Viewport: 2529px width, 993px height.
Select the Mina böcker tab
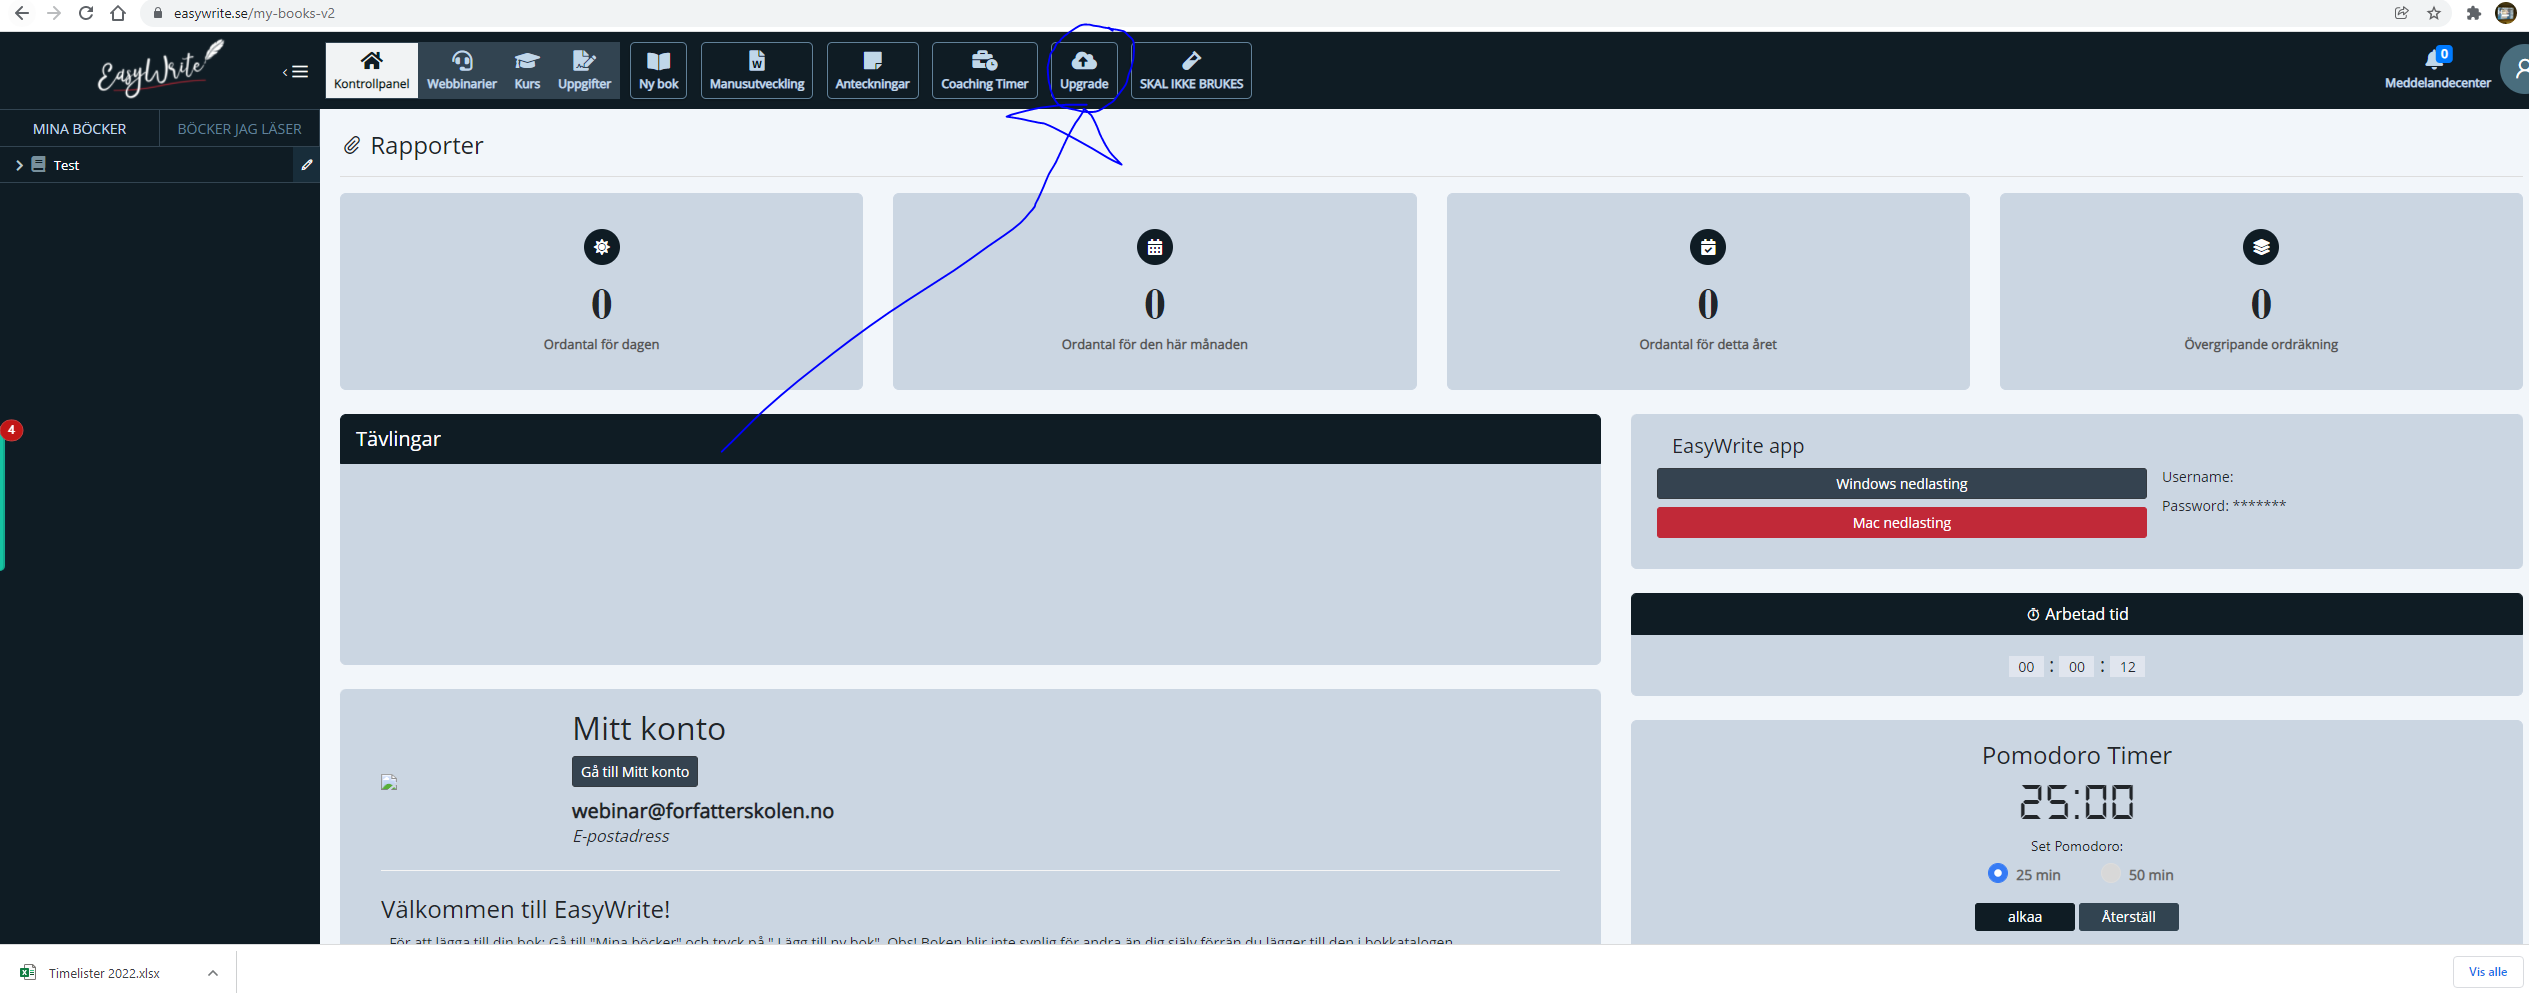pos(79,129)
